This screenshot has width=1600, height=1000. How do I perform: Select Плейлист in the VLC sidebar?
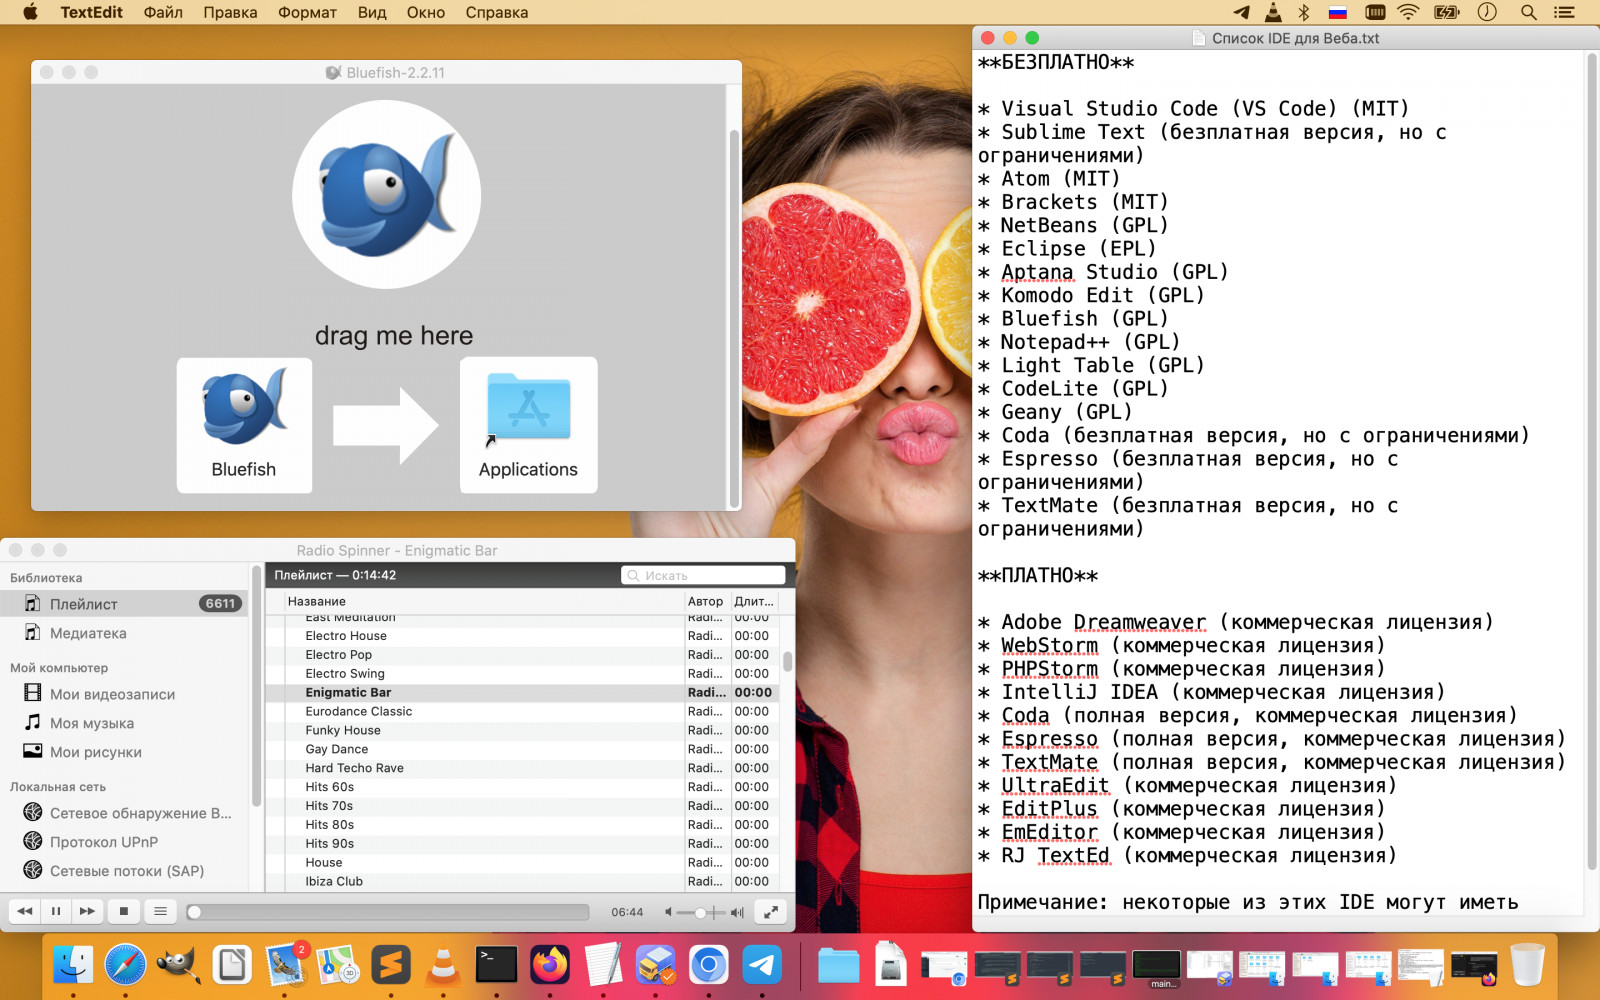pyautogui.click(x=125, y=604)
